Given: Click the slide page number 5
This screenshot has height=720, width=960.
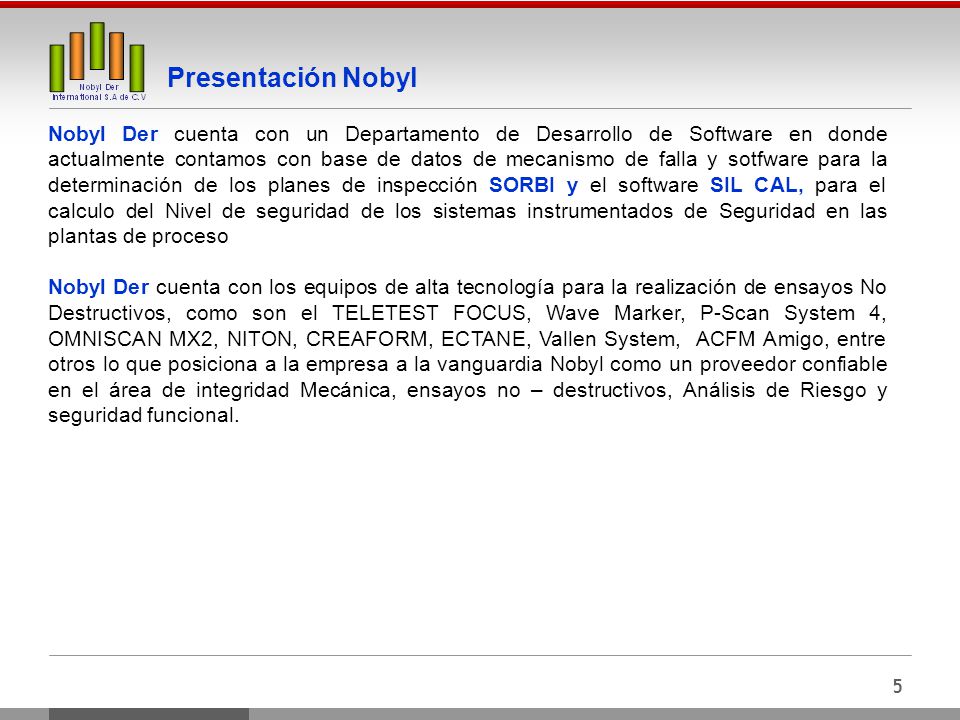Looking at the screenshot, I should pos(898,686).
